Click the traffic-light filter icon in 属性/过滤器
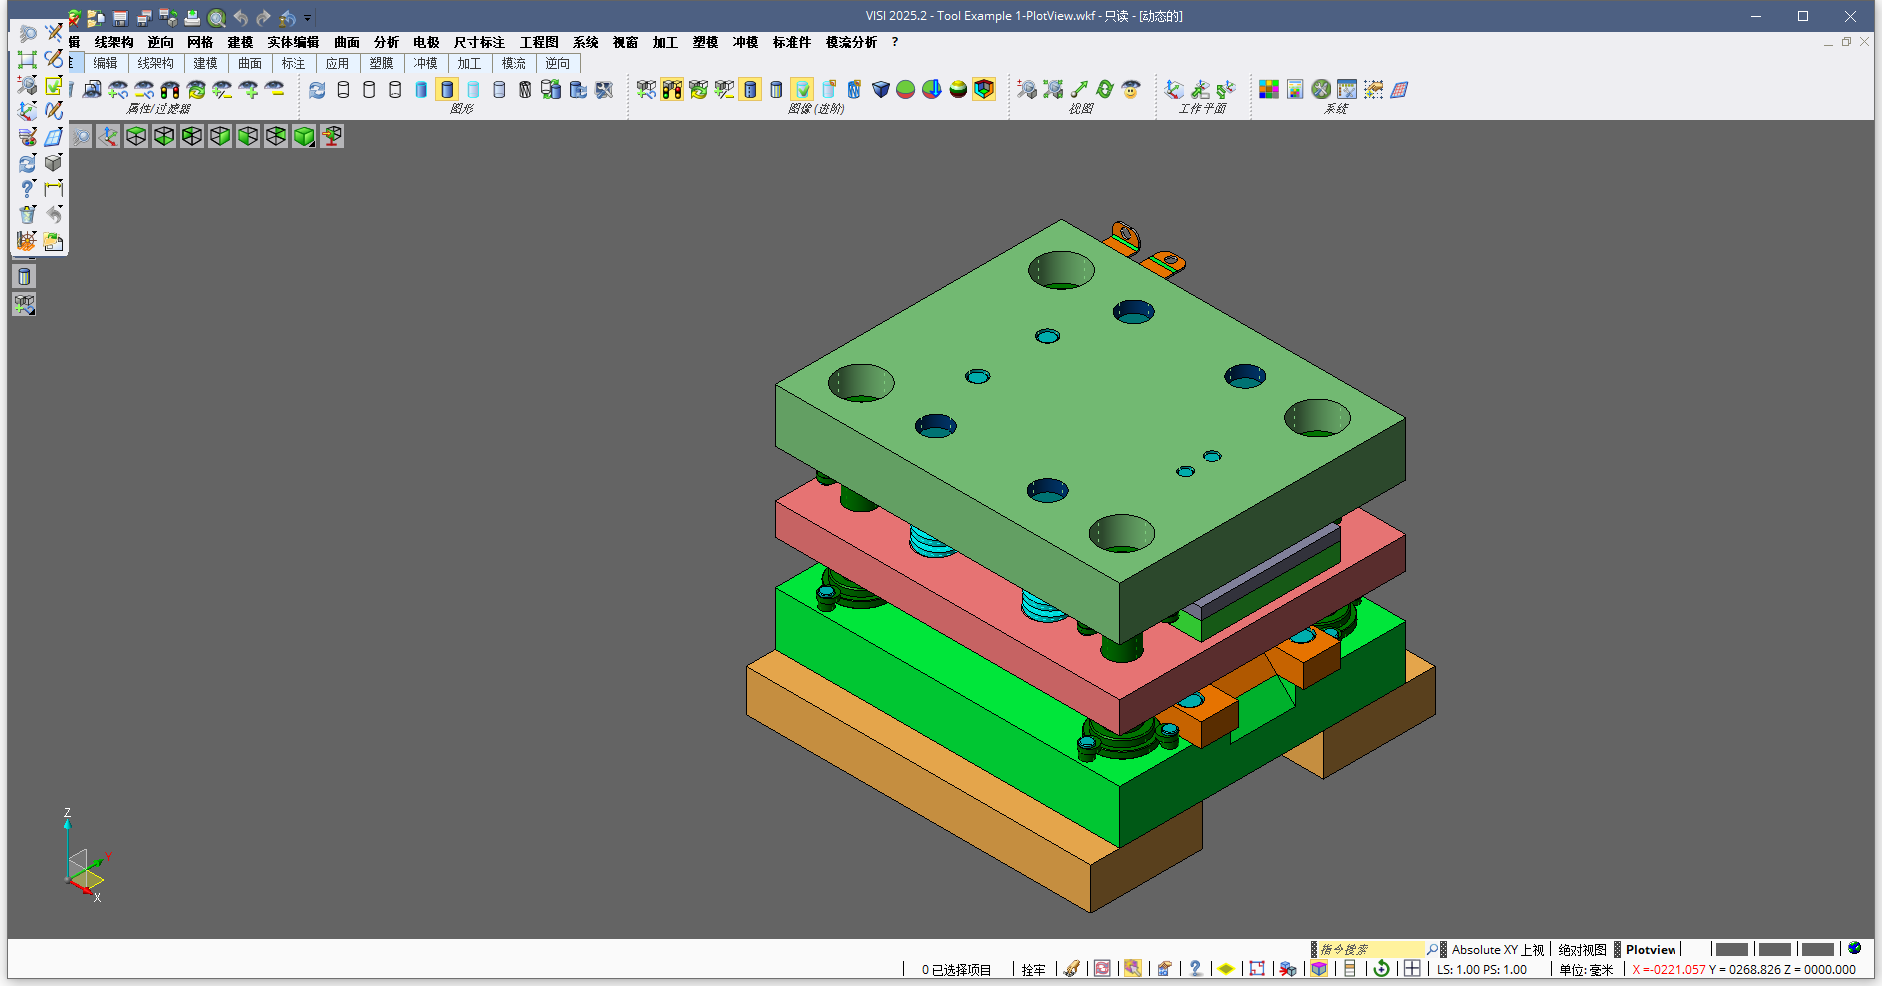This screenshot has height=986, width=1882. [170, 90]
